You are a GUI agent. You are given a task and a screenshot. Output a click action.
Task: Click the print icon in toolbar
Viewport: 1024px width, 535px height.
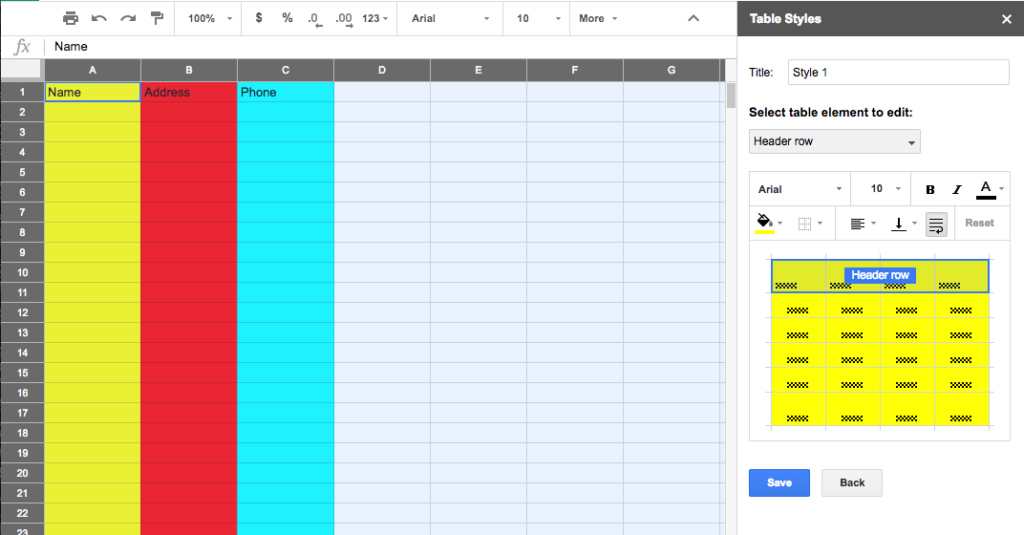click(x=70, y=18)
